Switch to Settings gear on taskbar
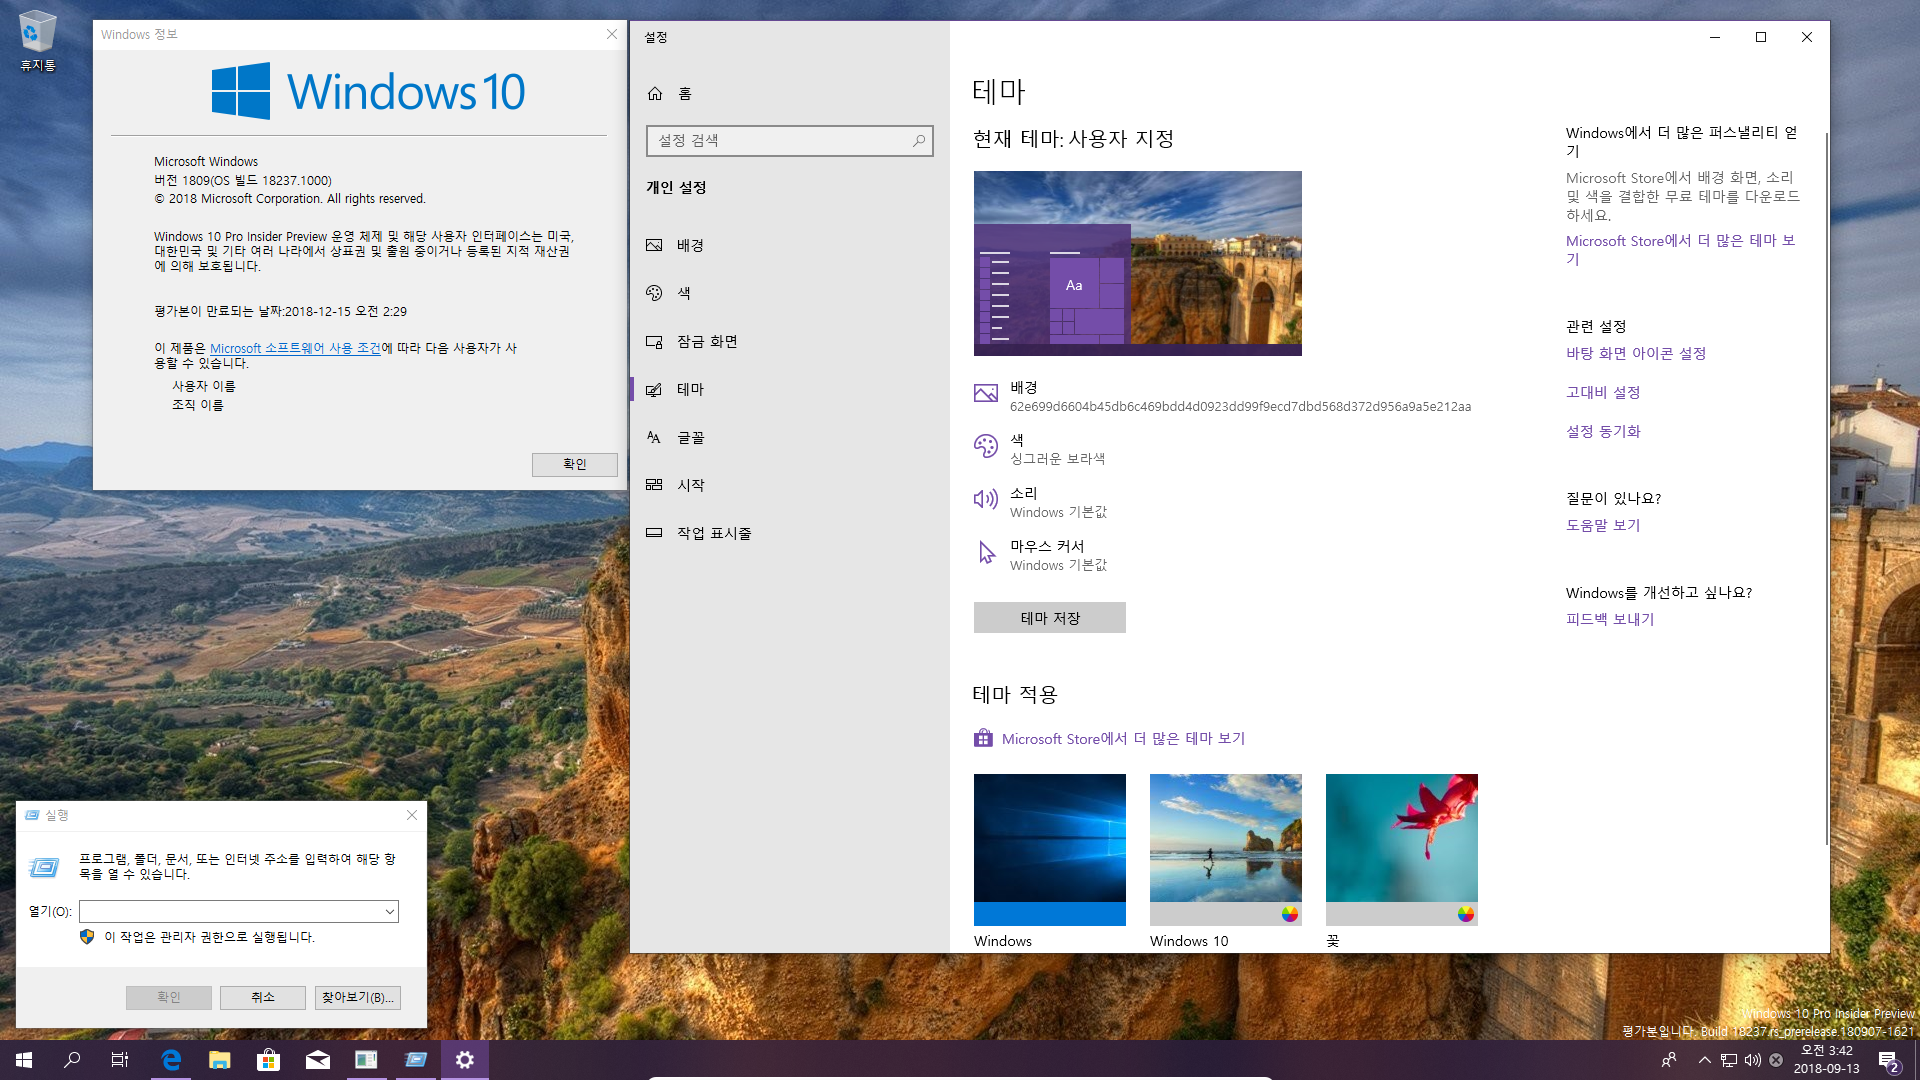This screenshot has height=1080, width=1920. pyautogui.click(x=465, y=1060)
